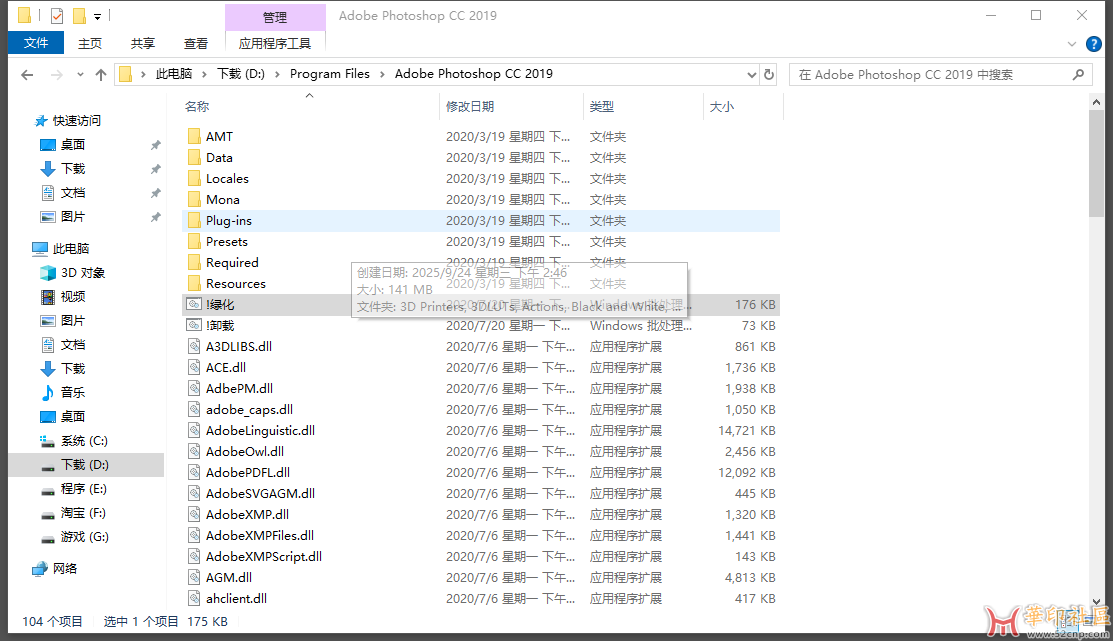Screen dimensions: 1113x641
Task: Open the recent locations dropdown arrow
Action: 79,75
